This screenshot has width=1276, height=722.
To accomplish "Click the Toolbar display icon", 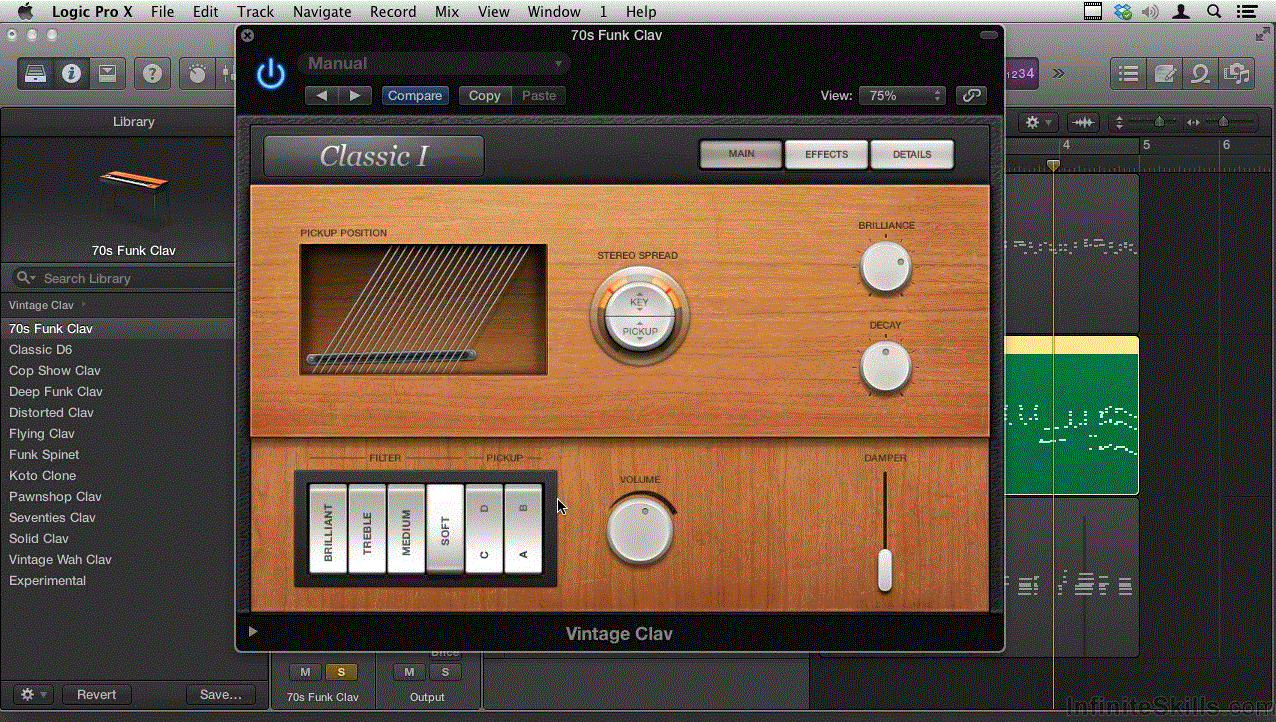I will click(x=106, y=73).
